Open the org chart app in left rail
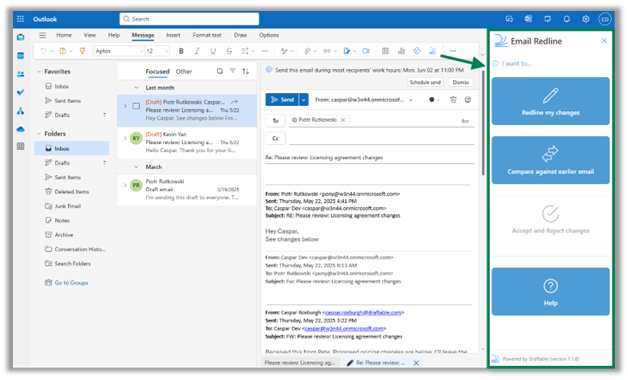The height and width of the screenshot is (380, 628). click(x=20, y=111)
